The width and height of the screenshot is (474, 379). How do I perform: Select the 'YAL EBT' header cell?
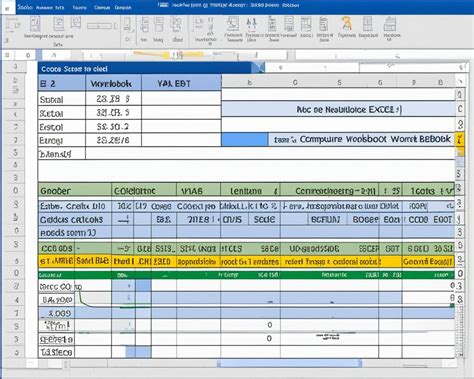point(181,83)
